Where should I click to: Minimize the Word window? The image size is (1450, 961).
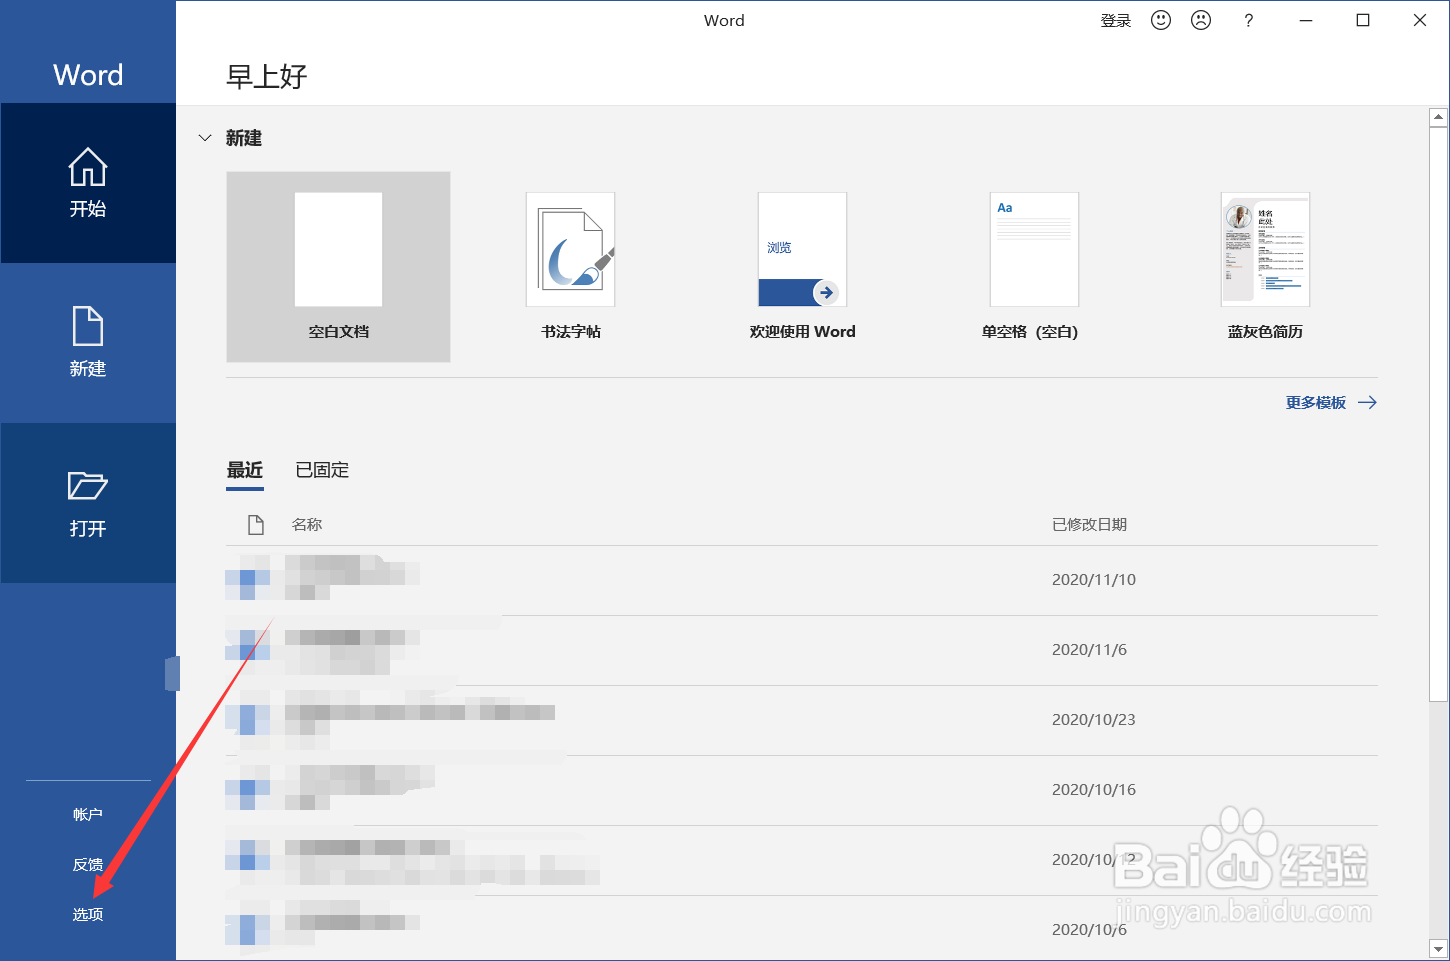[x=1306, y=20]
